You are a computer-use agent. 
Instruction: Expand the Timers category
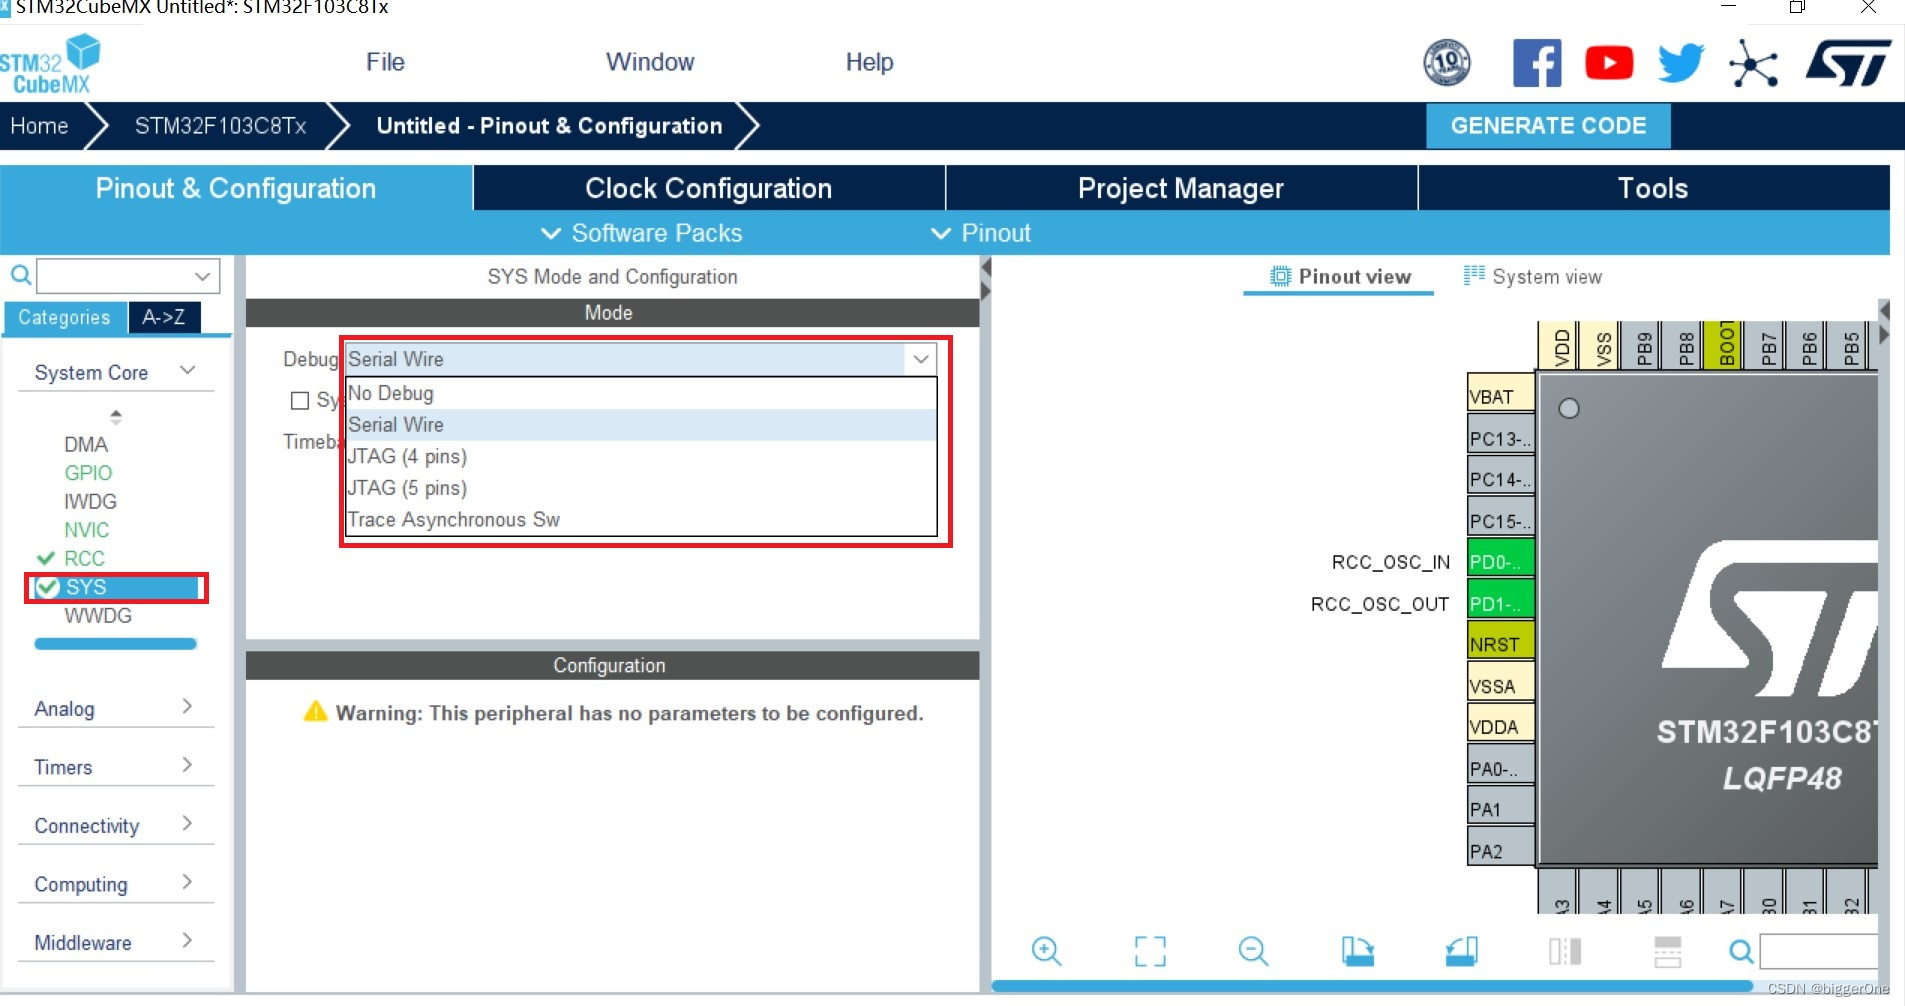click(x=115, y=767)
